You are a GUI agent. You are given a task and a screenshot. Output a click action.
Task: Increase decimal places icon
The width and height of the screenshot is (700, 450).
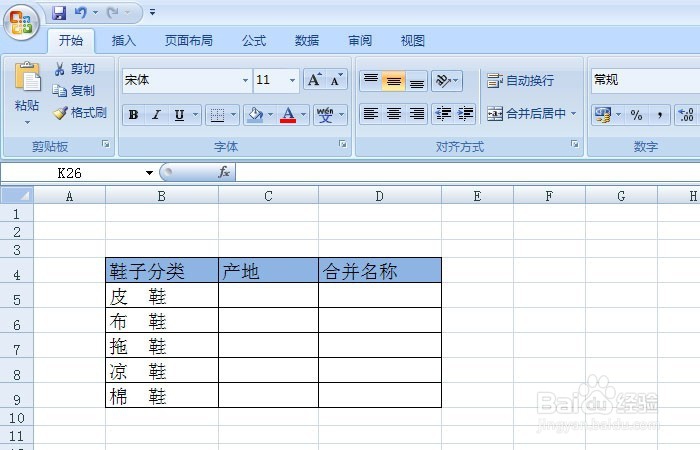pos(686,115)
